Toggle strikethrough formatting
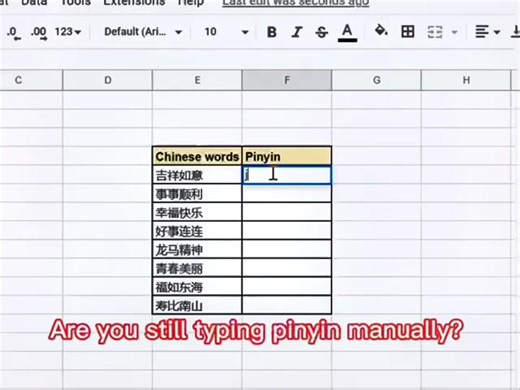 coord(321,32)
